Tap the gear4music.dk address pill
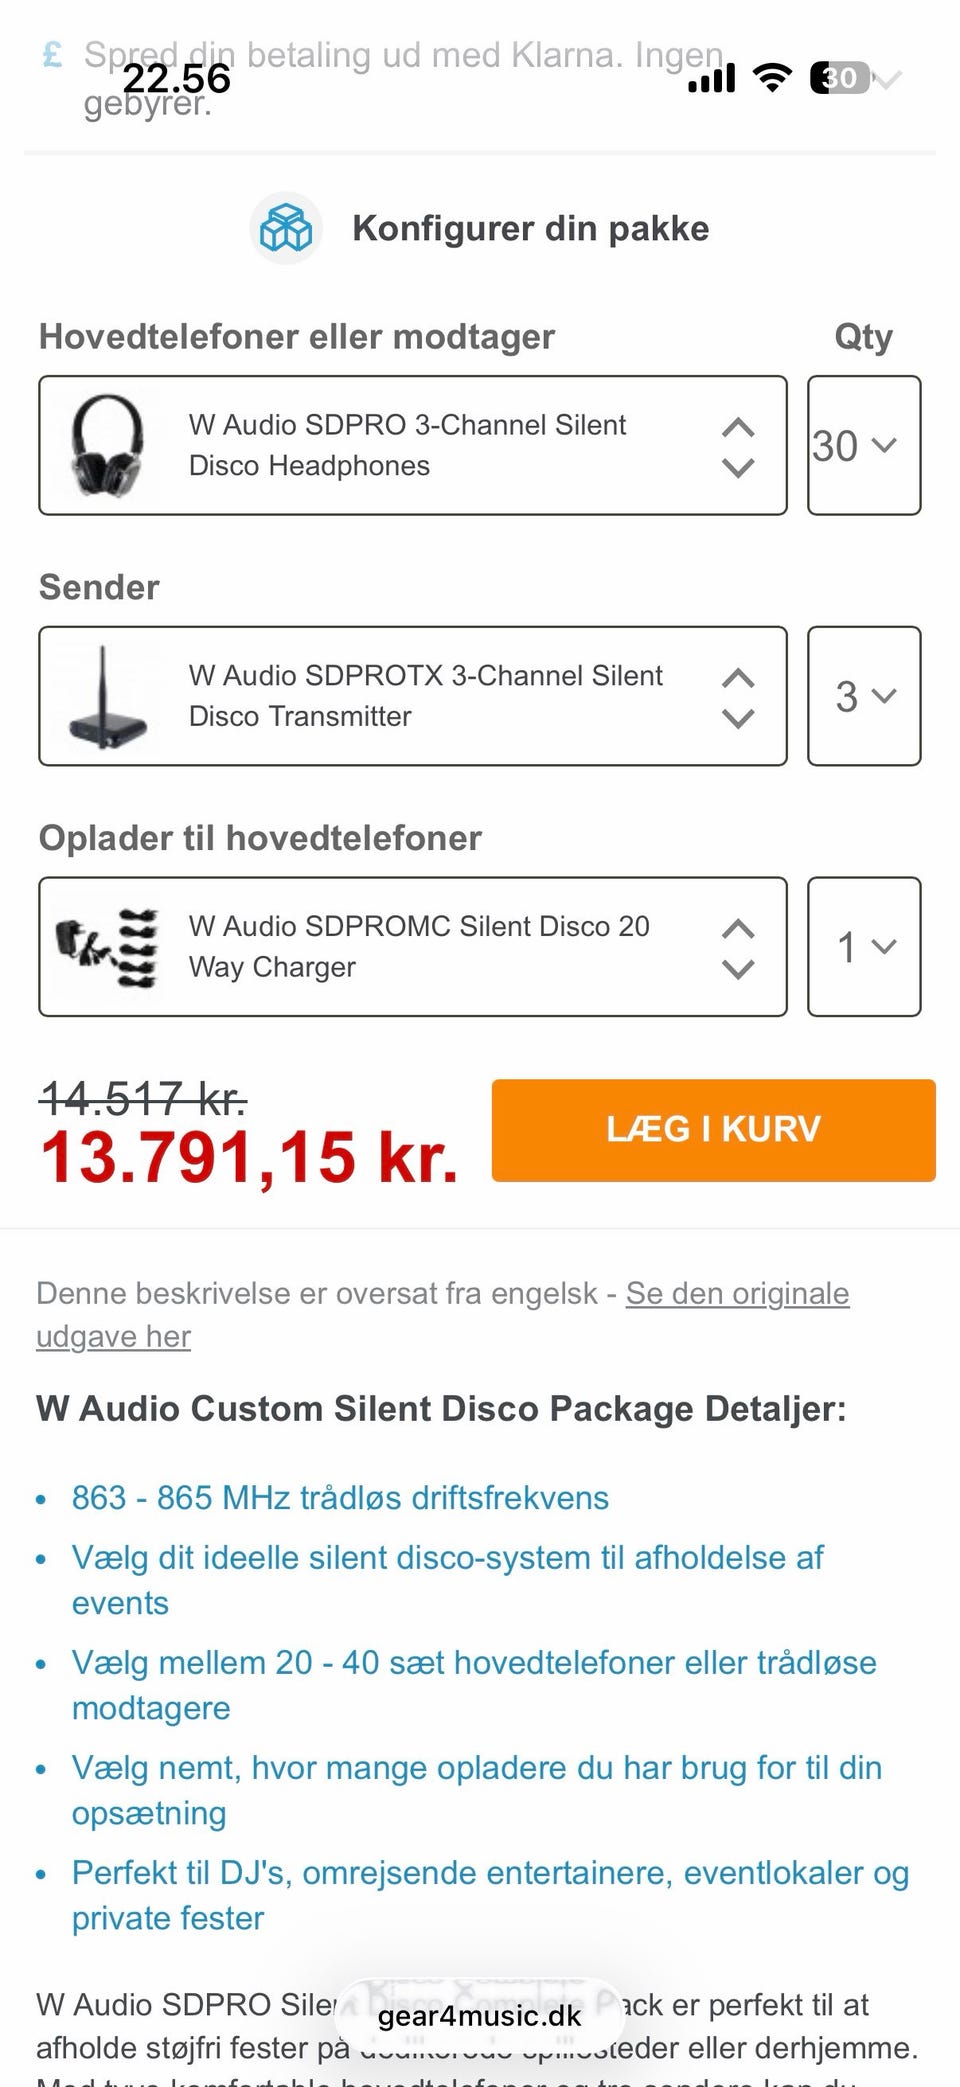This screenshot has width=960, height=2087. coord(479,2015)
